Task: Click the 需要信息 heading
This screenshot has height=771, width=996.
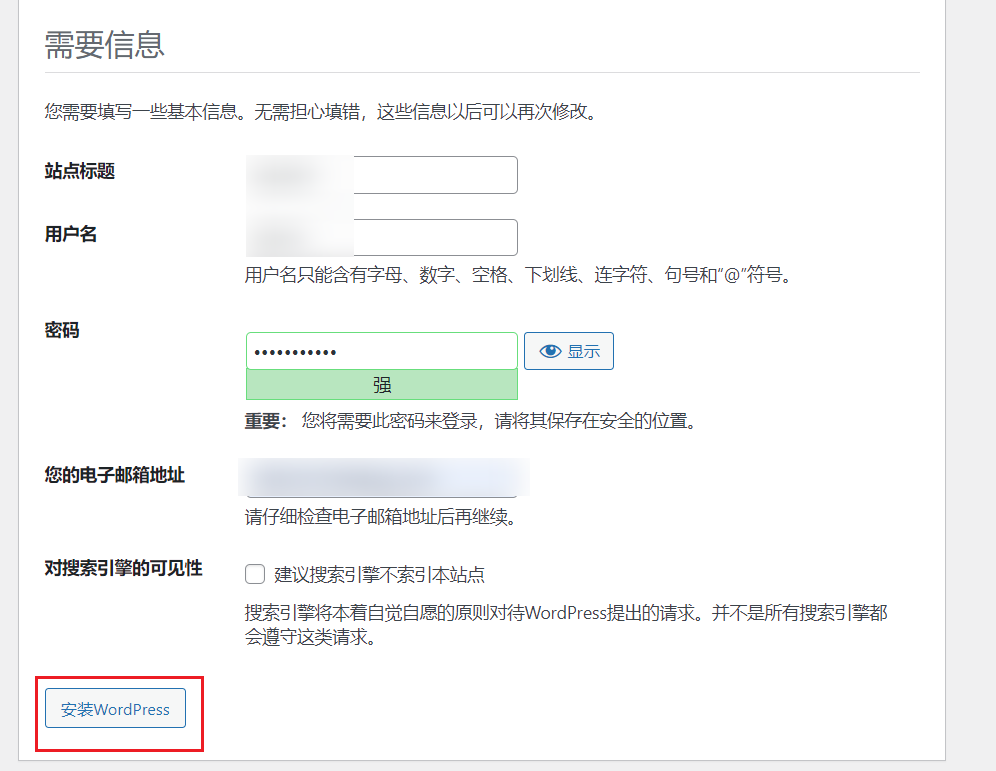Action: point(104,44)
